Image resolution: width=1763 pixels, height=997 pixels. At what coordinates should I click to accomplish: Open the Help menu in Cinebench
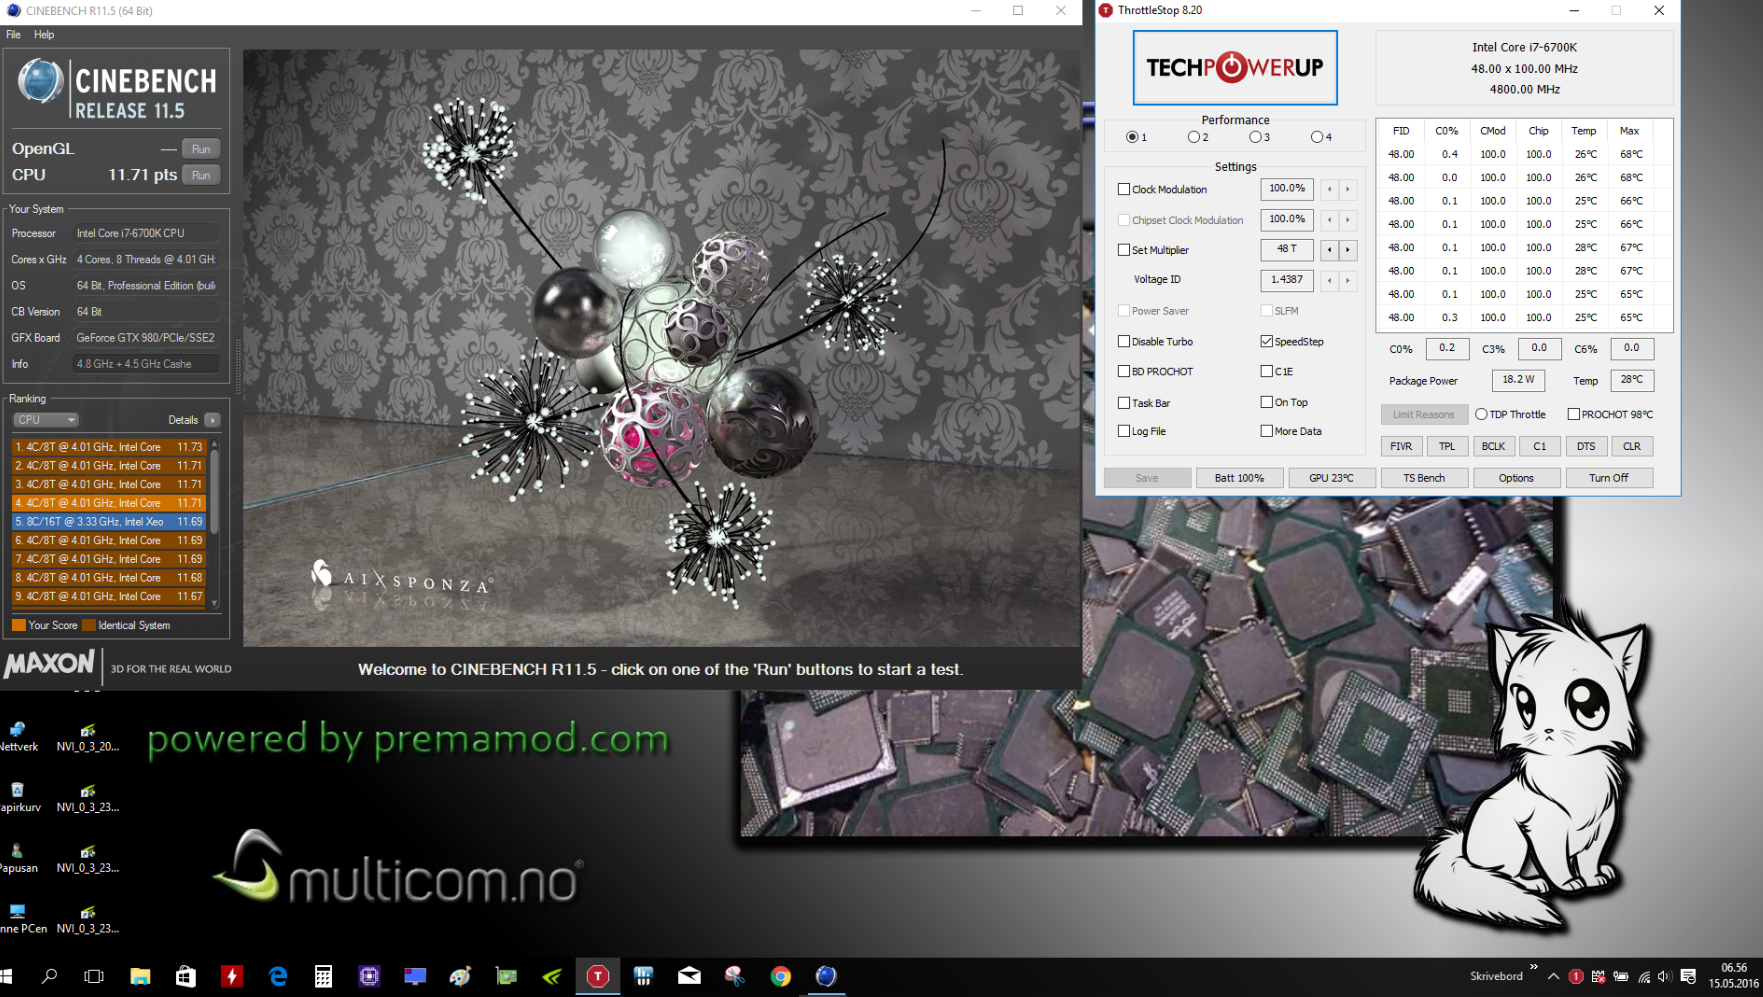pyautogui.click(x=44, y=34)
